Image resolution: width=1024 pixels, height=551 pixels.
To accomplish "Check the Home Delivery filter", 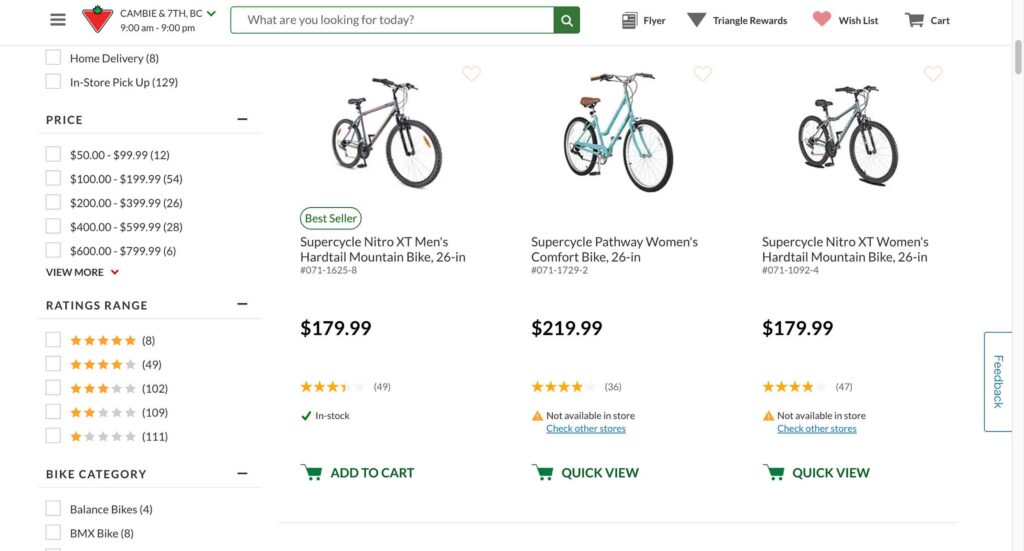I will click(x=53, y=58).
